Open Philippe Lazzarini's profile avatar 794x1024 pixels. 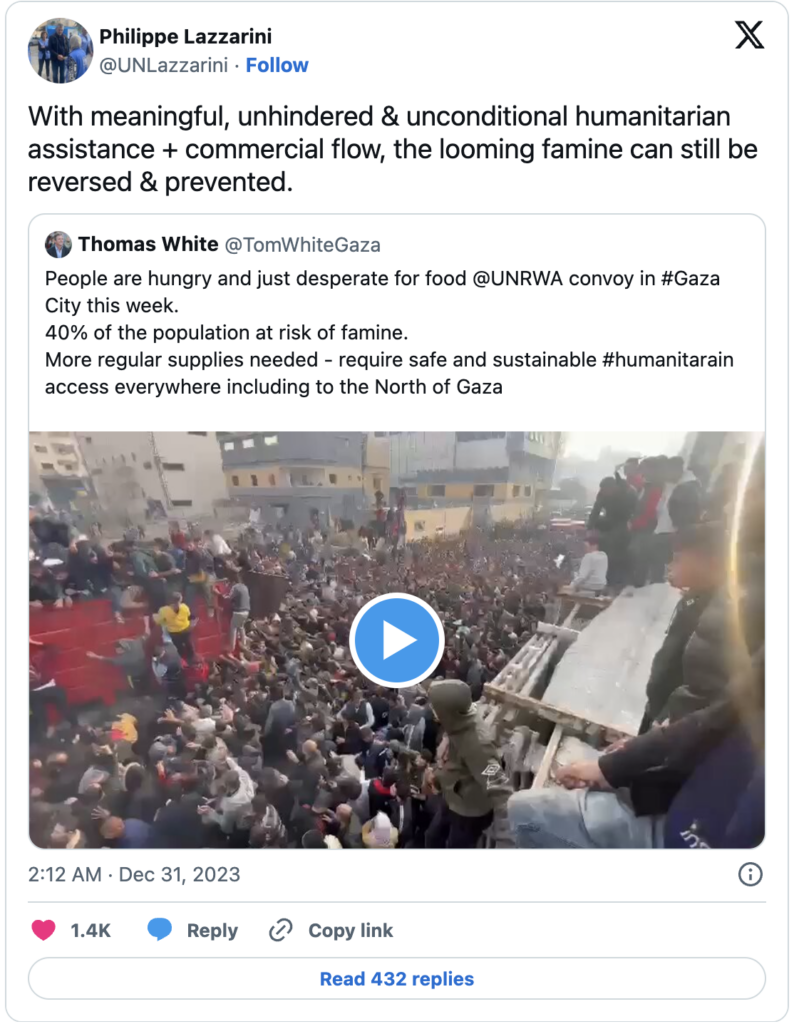coord(60,50)
